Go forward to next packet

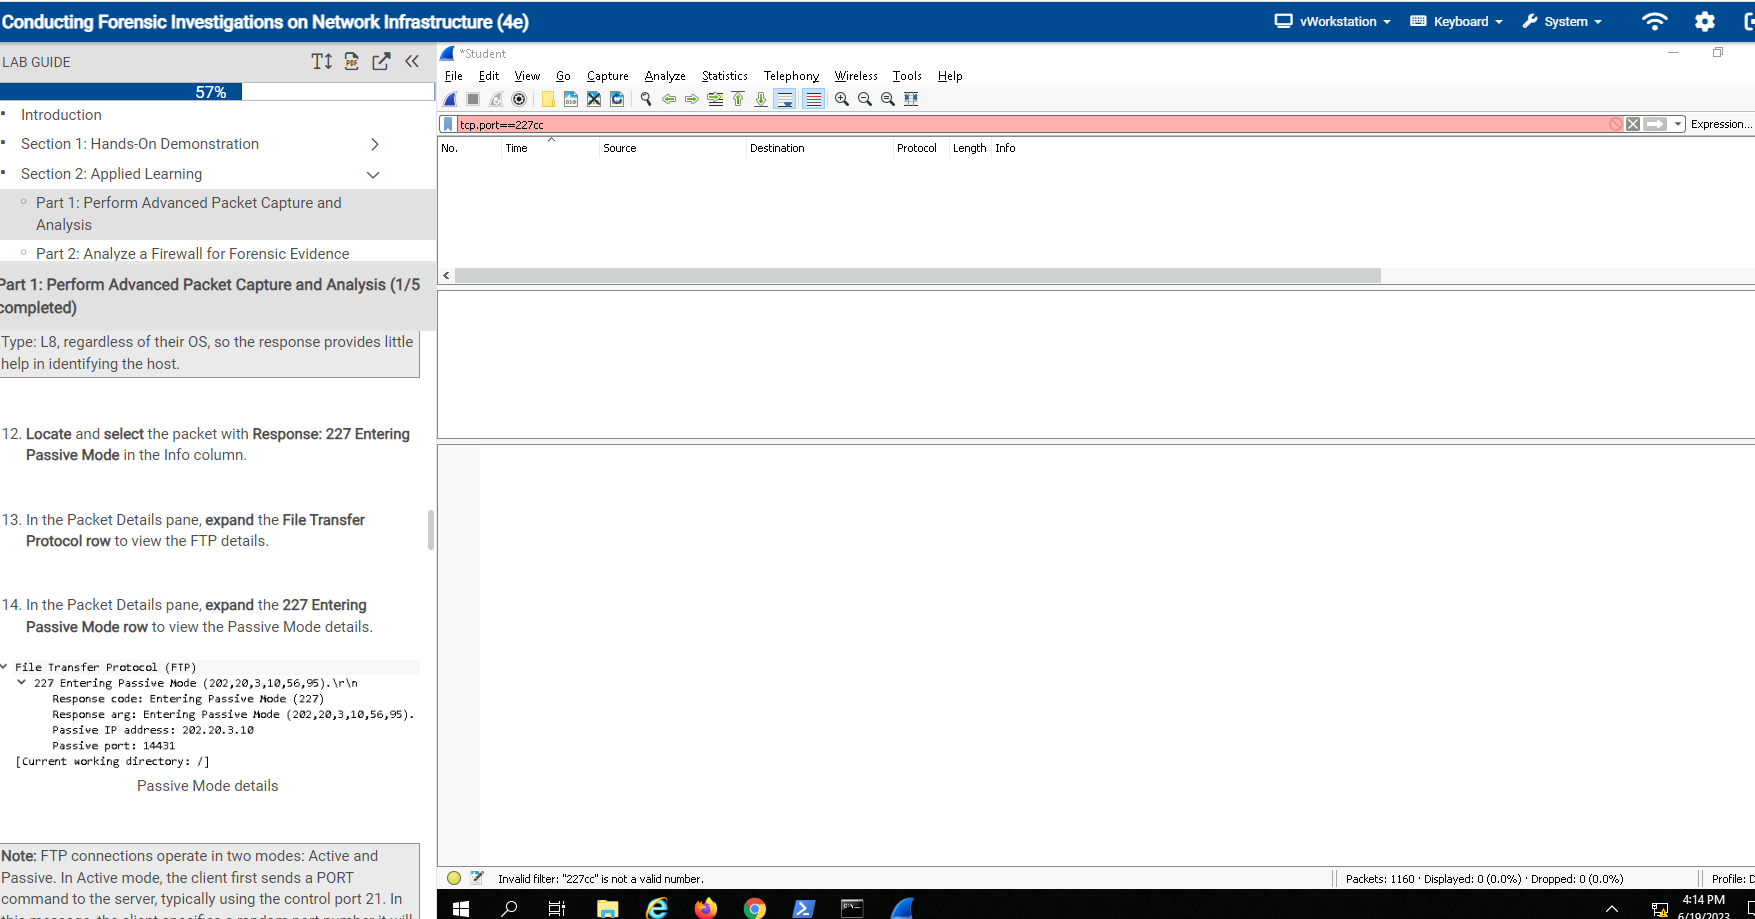(x=692, y=99)
